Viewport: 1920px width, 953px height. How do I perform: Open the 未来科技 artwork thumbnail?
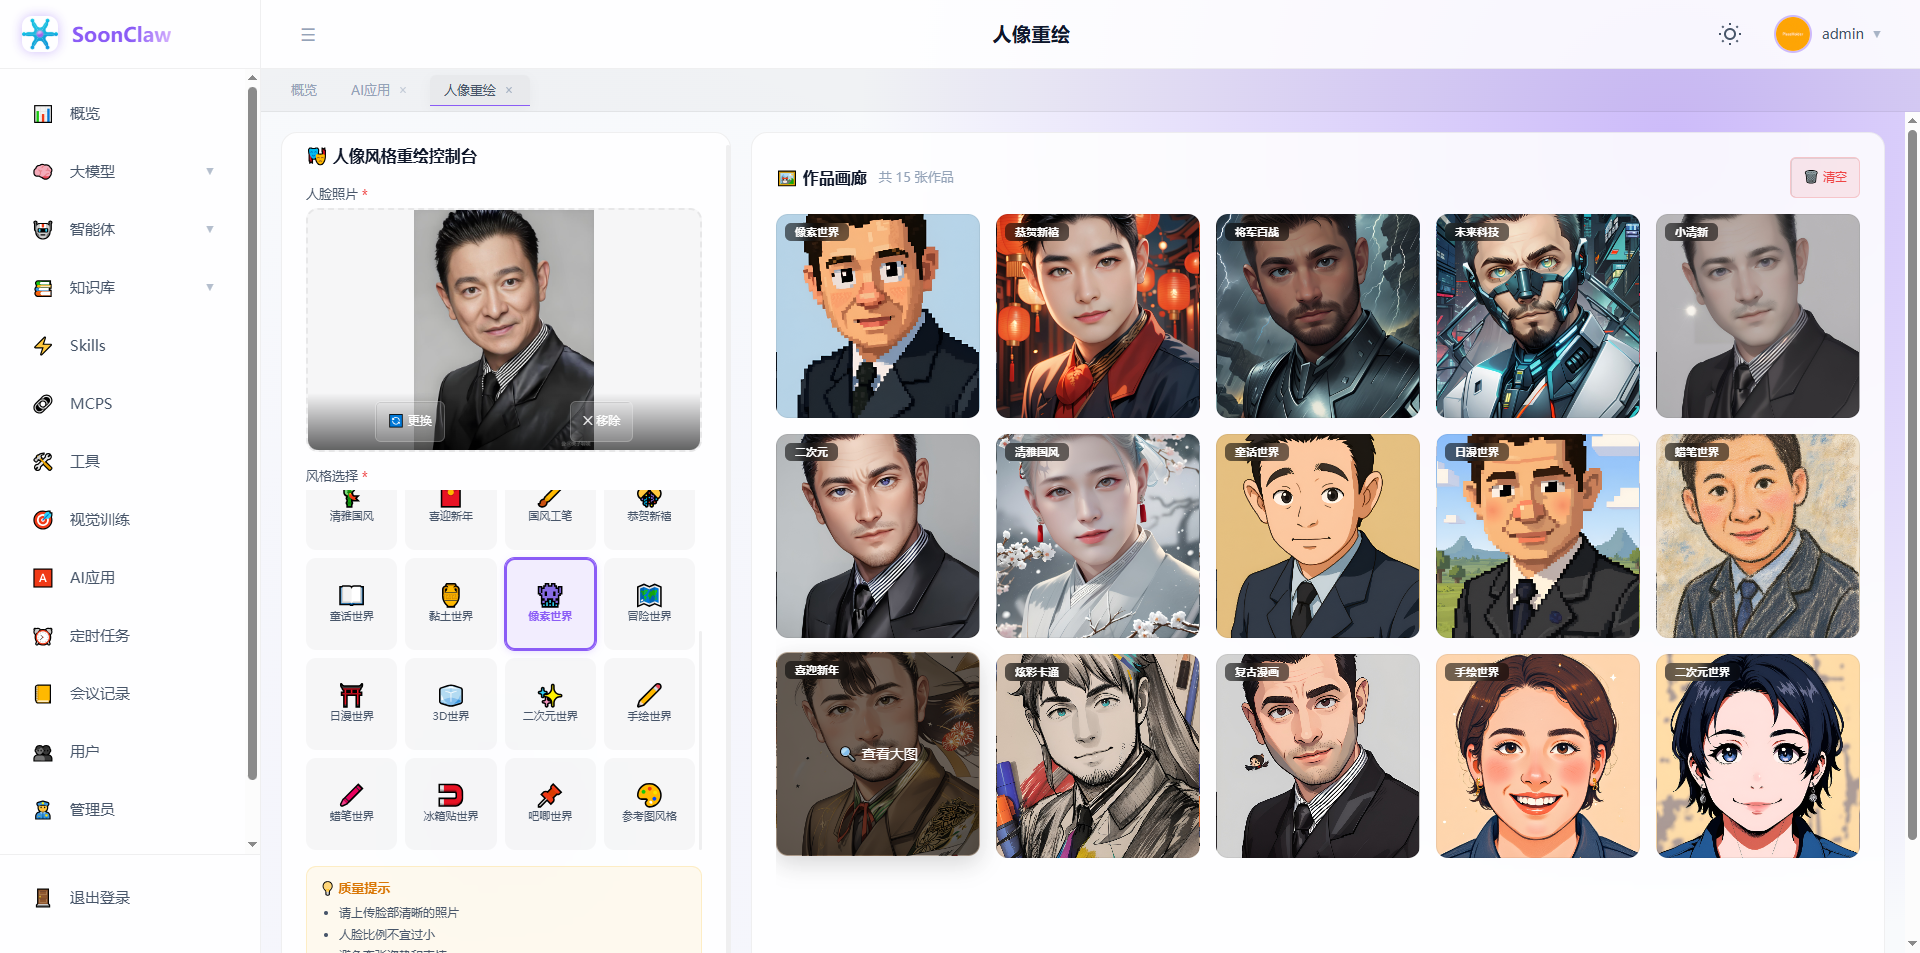1538,316
